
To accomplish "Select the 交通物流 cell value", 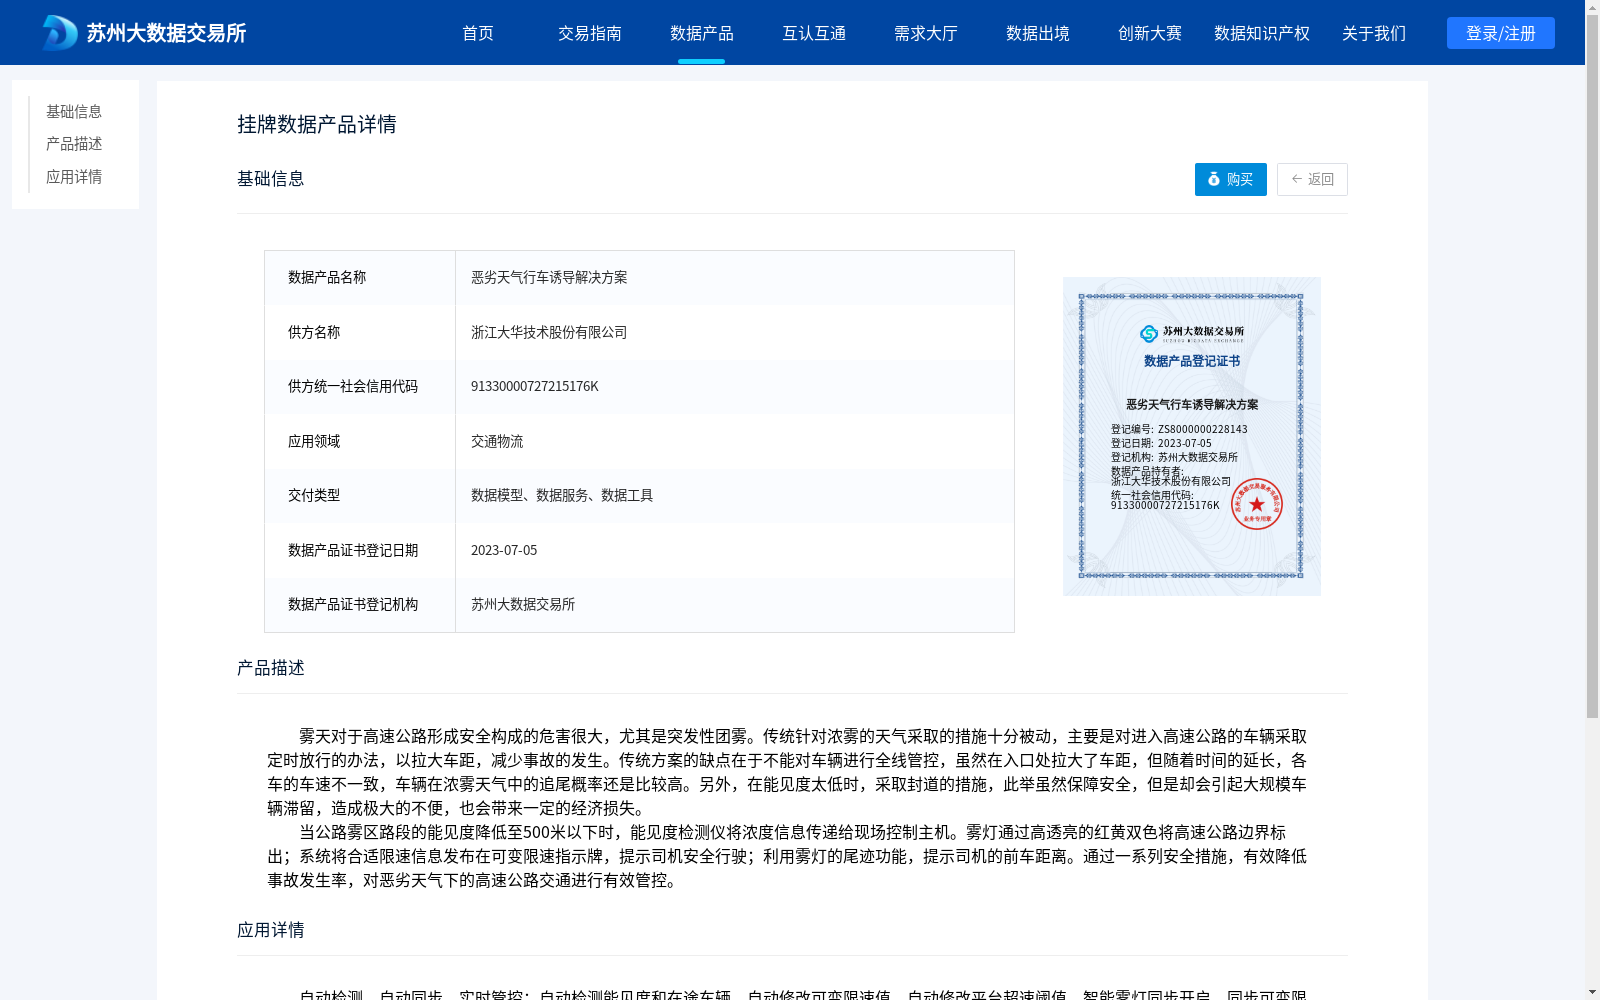I will (x=497, y=441).
